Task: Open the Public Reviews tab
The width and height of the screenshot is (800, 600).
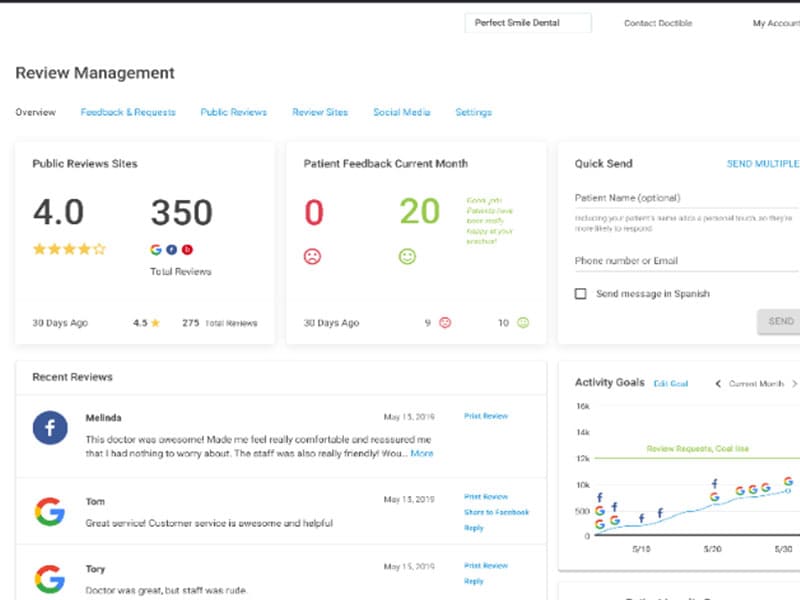Action: [233, 112]
